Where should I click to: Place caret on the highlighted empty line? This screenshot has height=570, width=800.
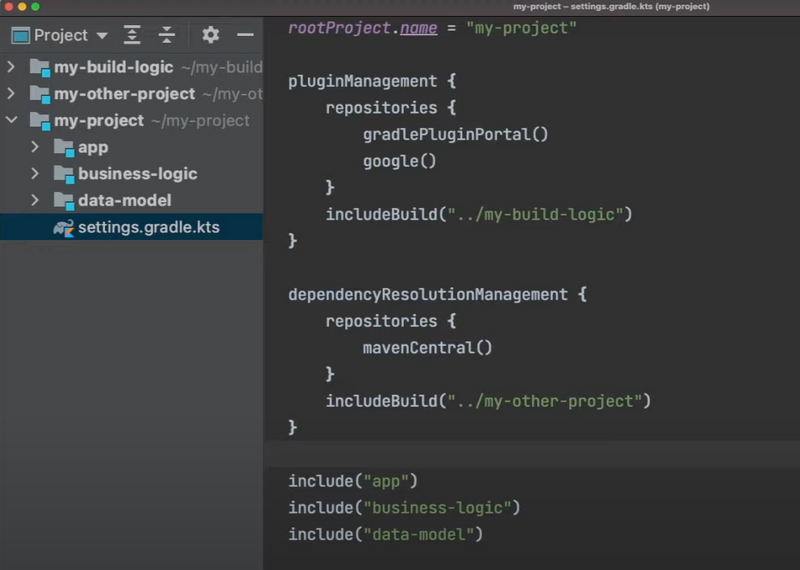point(533,454)
